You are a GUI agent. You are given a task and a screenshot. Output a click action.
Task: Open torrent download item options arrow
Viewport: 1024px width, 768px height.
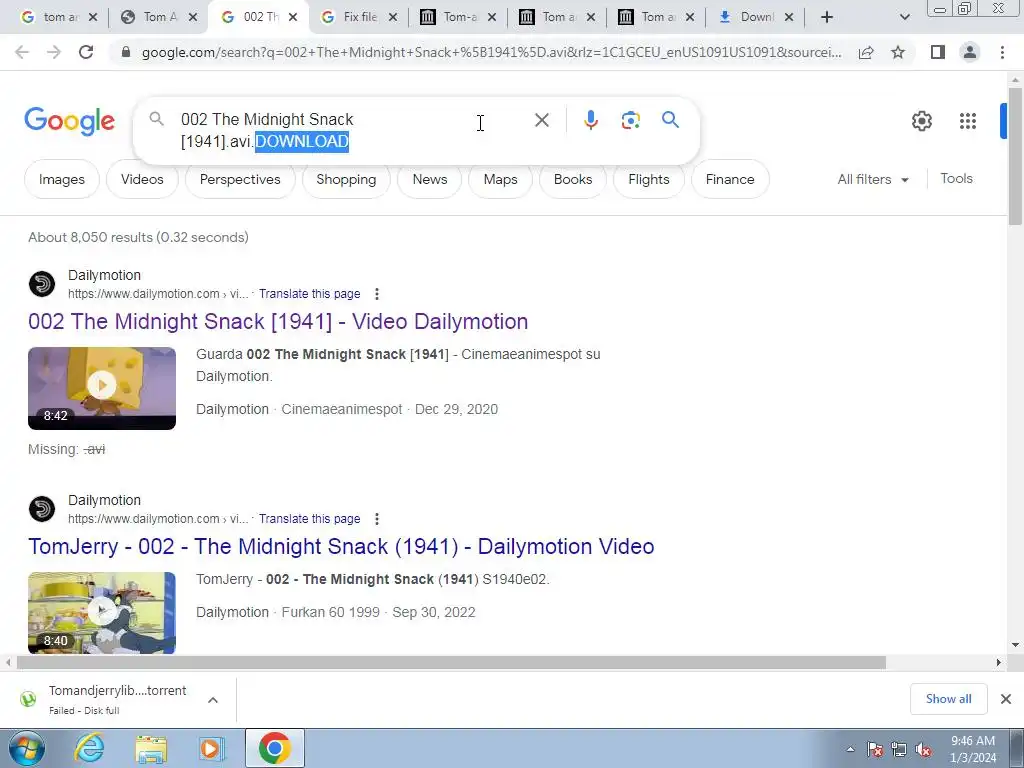pyautogui.click(x=213, y=700)
